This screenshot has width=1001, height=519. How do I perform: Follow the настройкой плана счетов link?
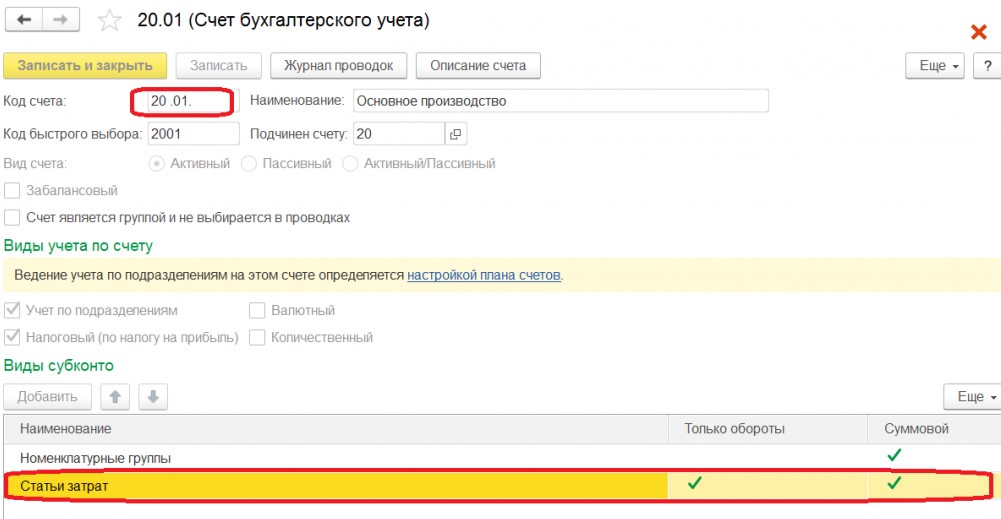pos(484,275)
